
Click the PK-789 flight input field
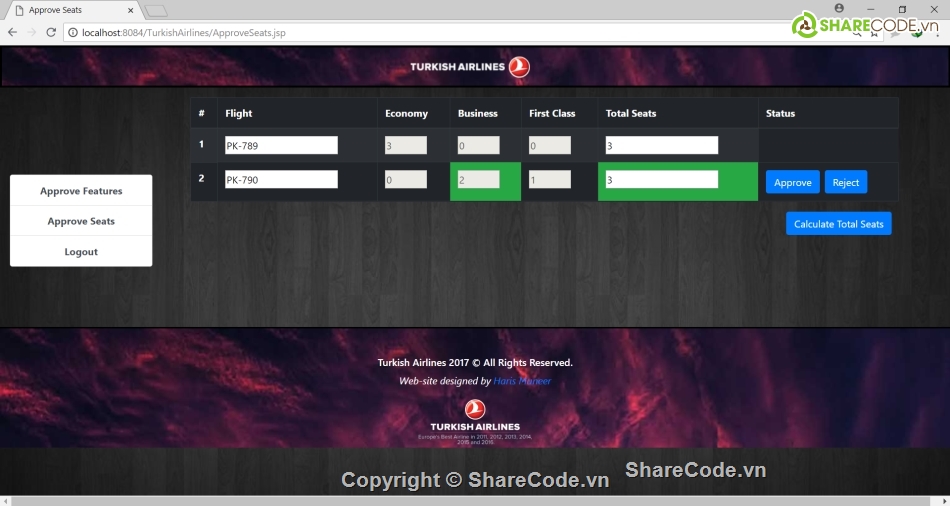tap(281, 145)
